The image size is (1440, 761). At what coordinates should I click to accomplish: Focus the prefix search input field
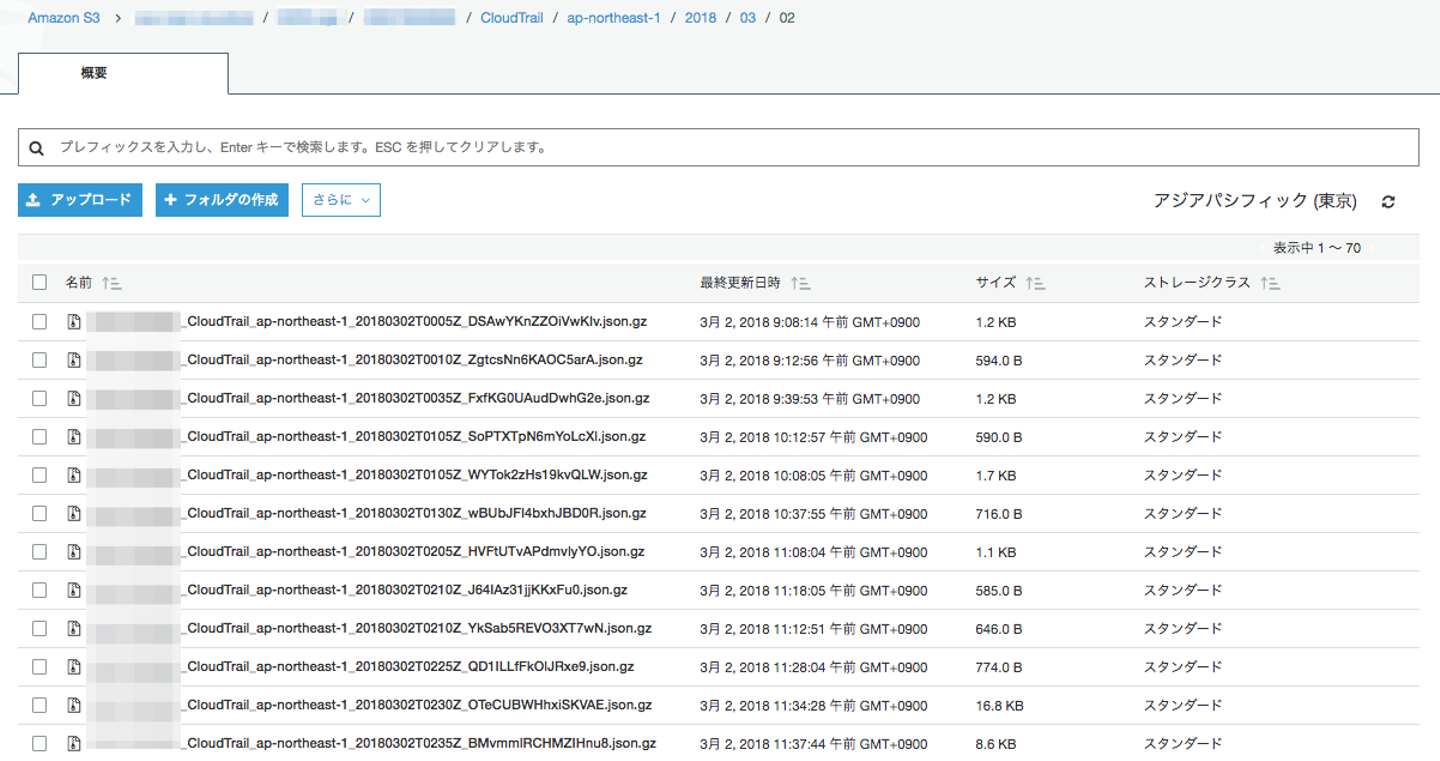tap(730, 147)
